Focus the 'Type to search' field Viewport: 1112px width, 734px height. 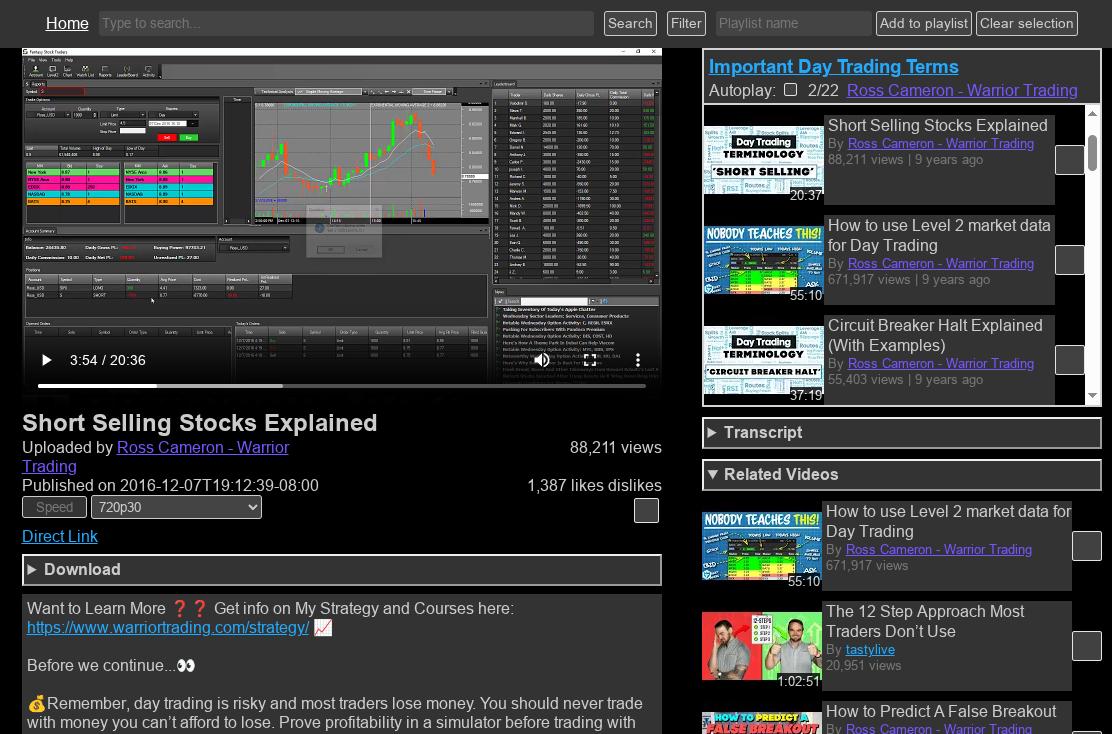tap(346, 23)
